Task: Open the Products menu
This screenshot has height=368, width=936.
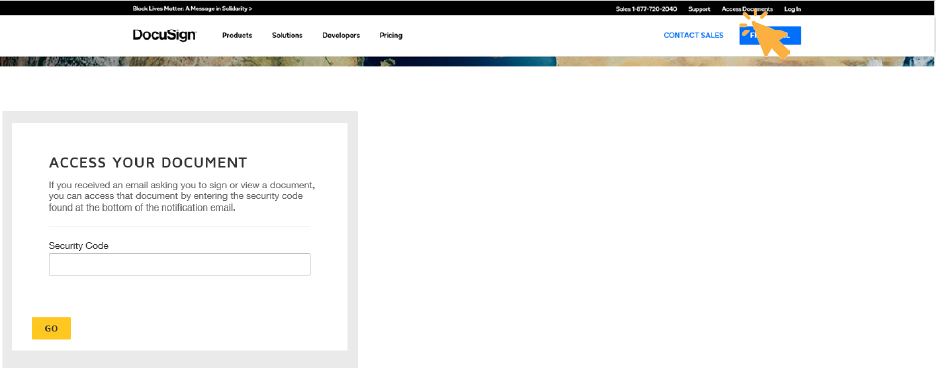Action: (237, 35)
